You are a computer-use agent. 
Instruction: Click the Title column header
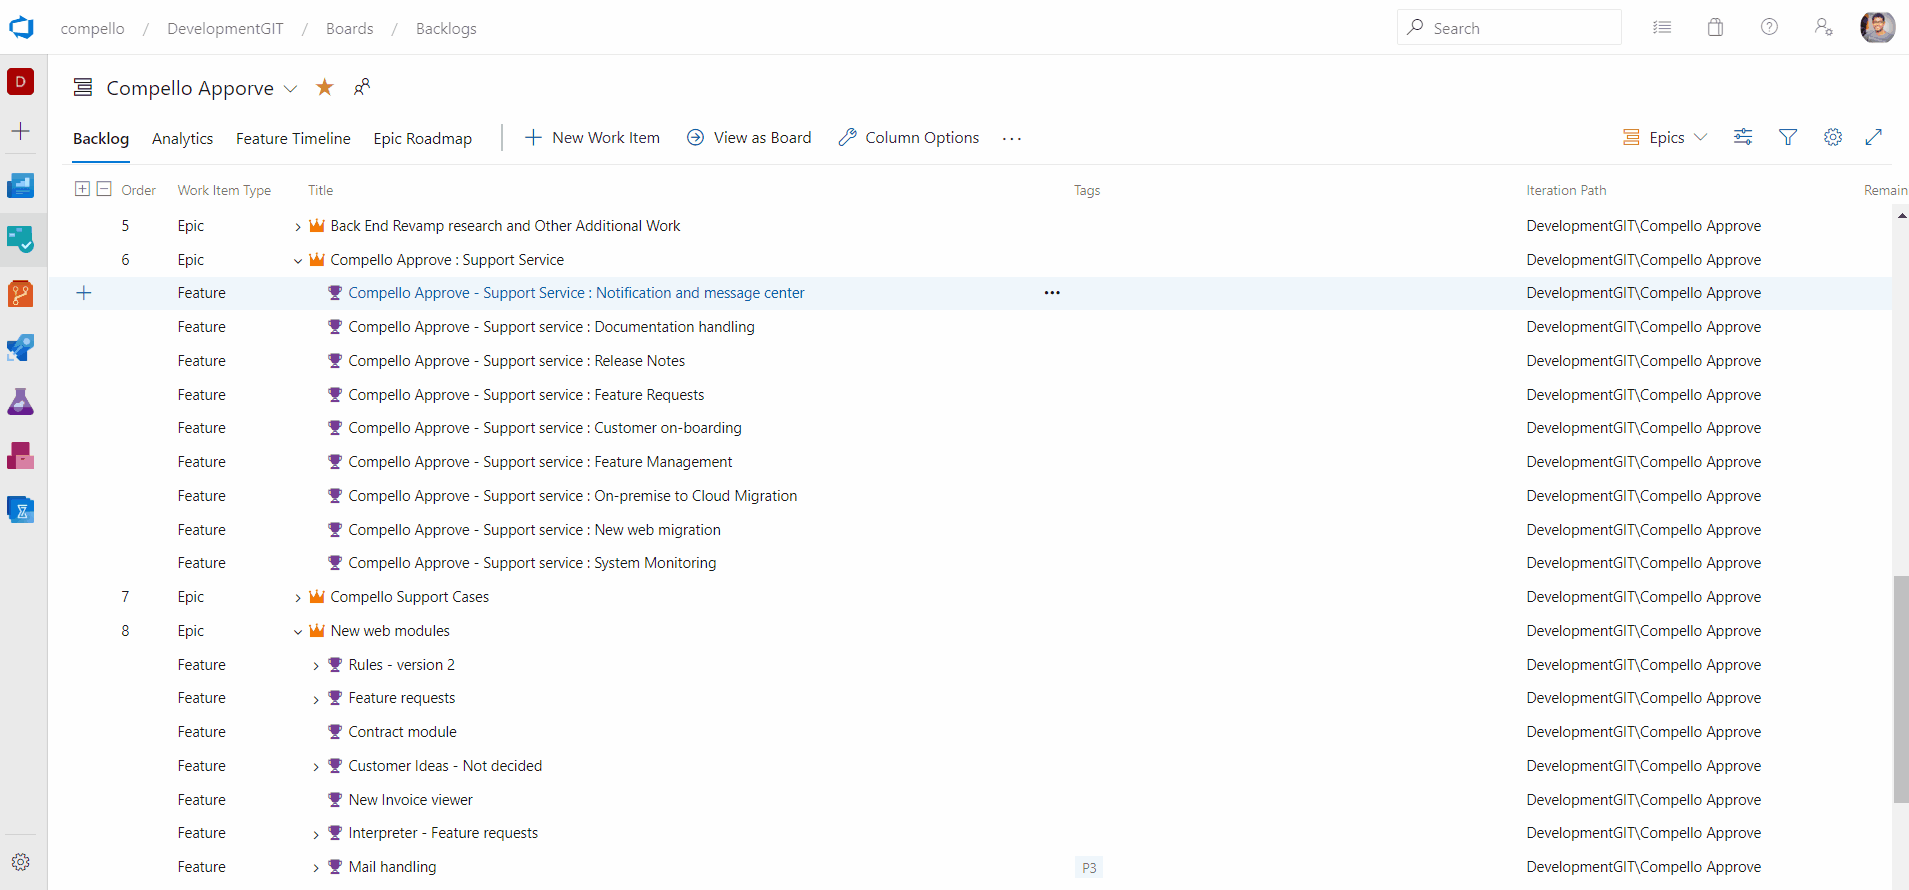tap(321, 190)
